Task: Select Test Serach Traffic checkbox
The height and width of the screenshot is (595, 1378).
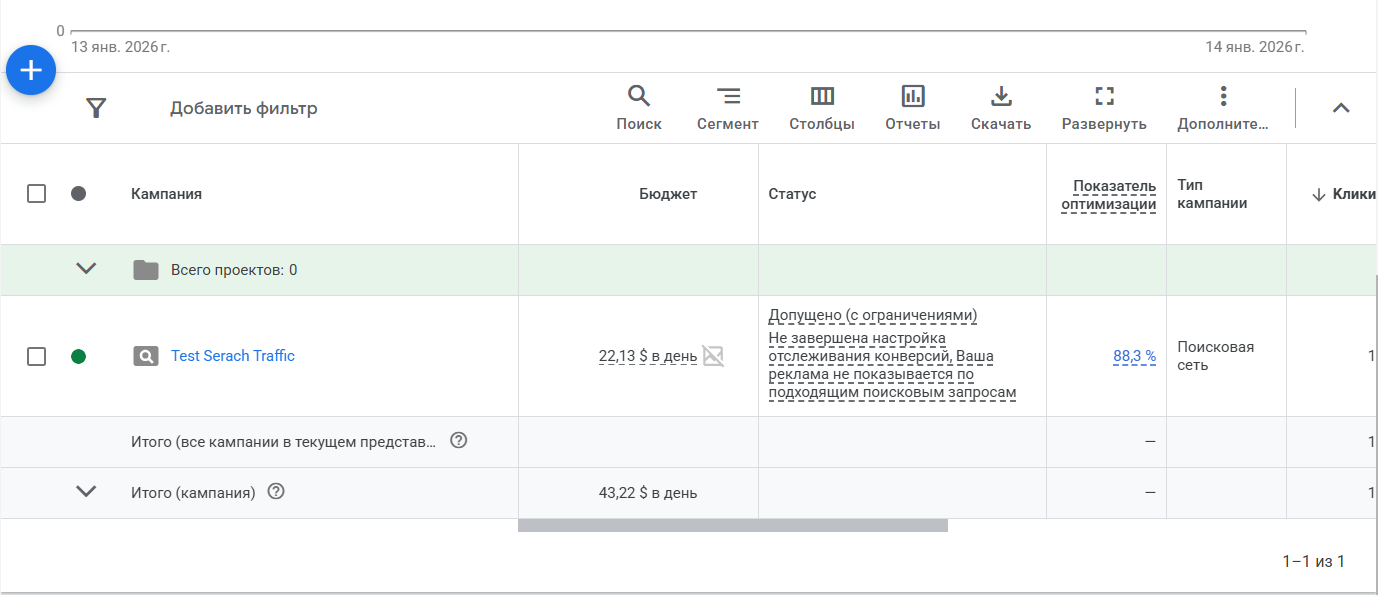Action: point(36,356)
